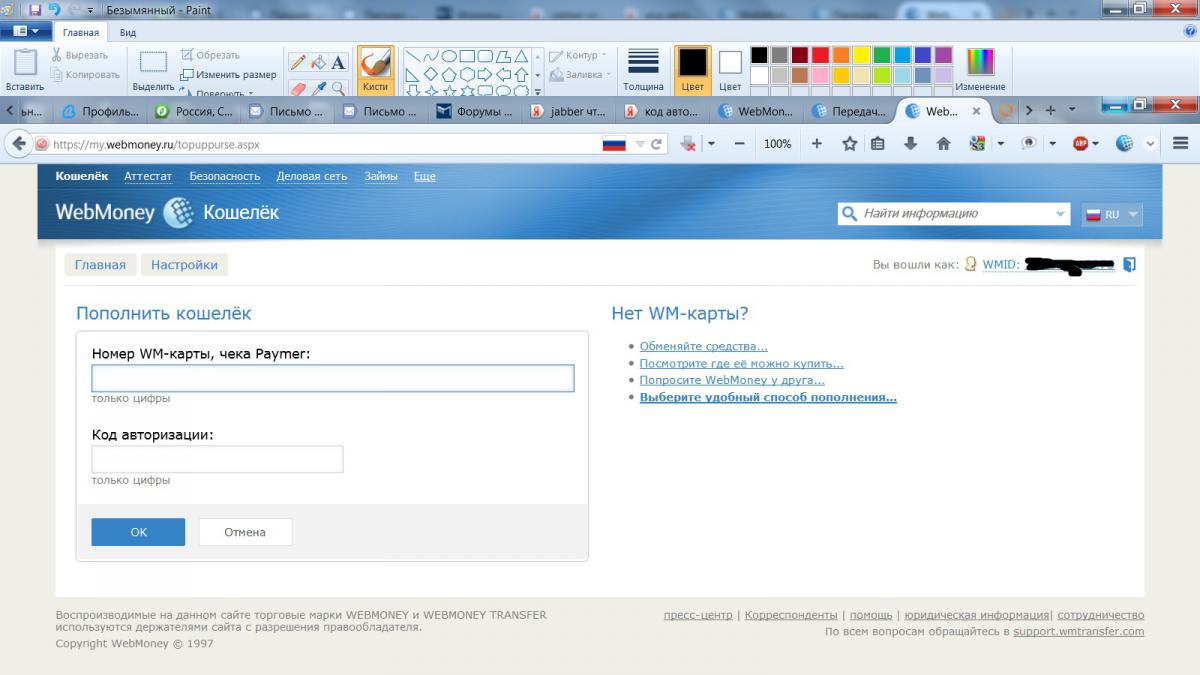Pick the yellow color swatch in palette
1200x675 pixels.
click(x=861, y=55)
